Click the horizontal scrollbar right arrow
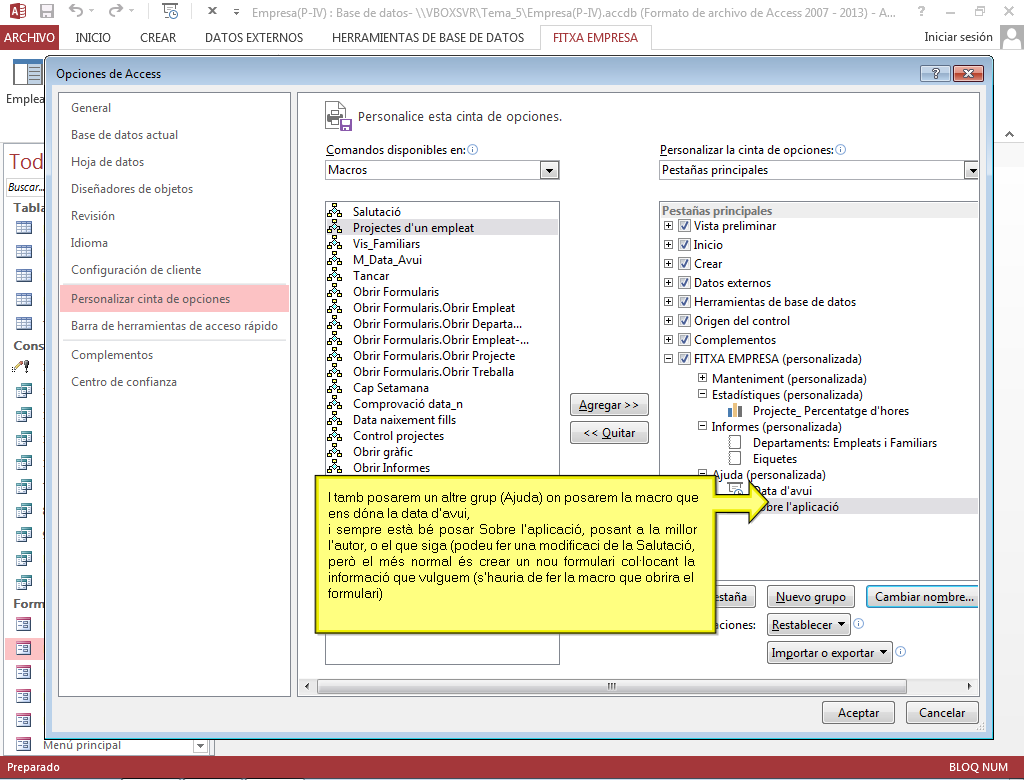This screenshot has width=1024, height=780. coord(969,687)
